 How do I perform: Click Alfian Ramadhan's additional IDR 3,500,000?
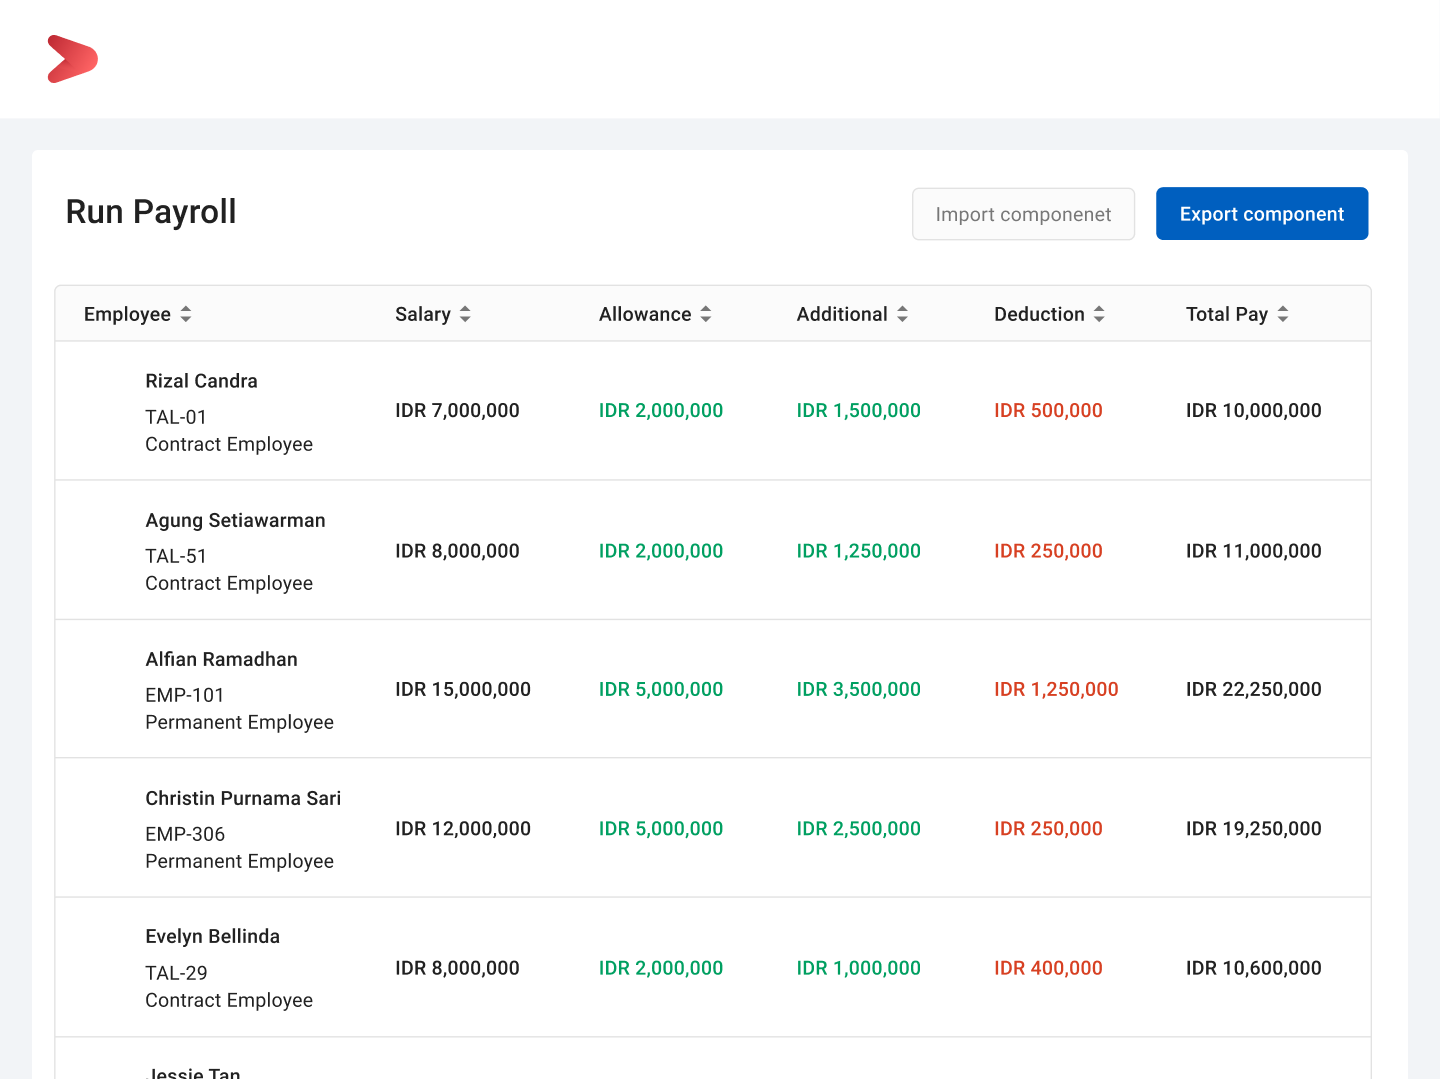pyautogui.click(x=858, y=689)
